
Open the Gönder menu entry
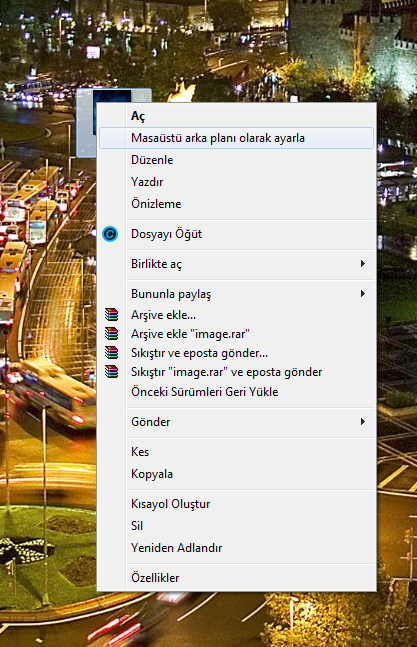[236, 422]
